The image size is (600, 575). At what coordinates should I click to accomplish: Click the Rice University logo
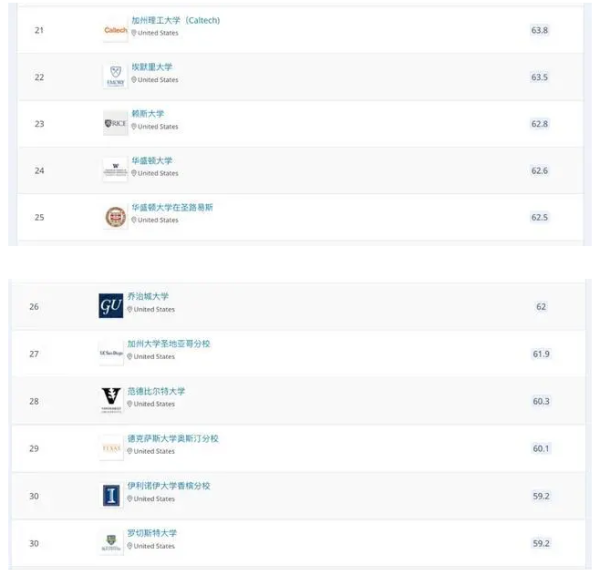coord(116,123)
